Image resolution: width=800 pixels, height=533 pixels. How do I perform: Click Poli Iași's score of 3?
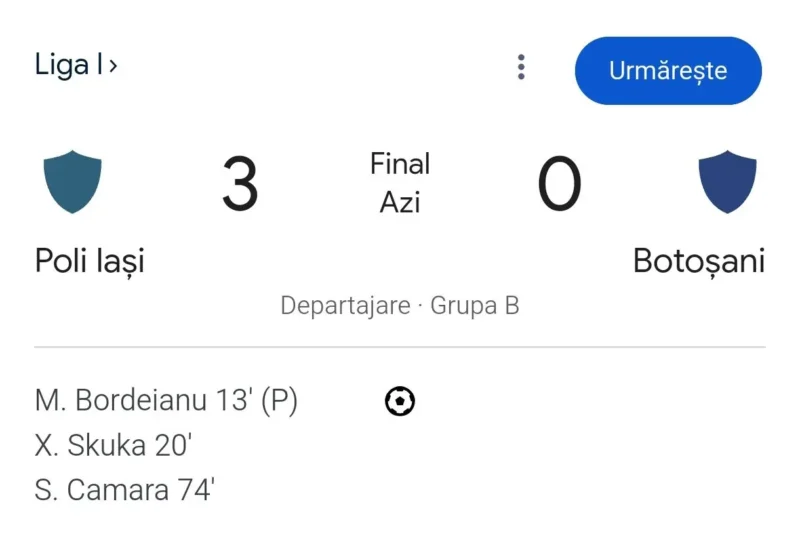(240, 185)
